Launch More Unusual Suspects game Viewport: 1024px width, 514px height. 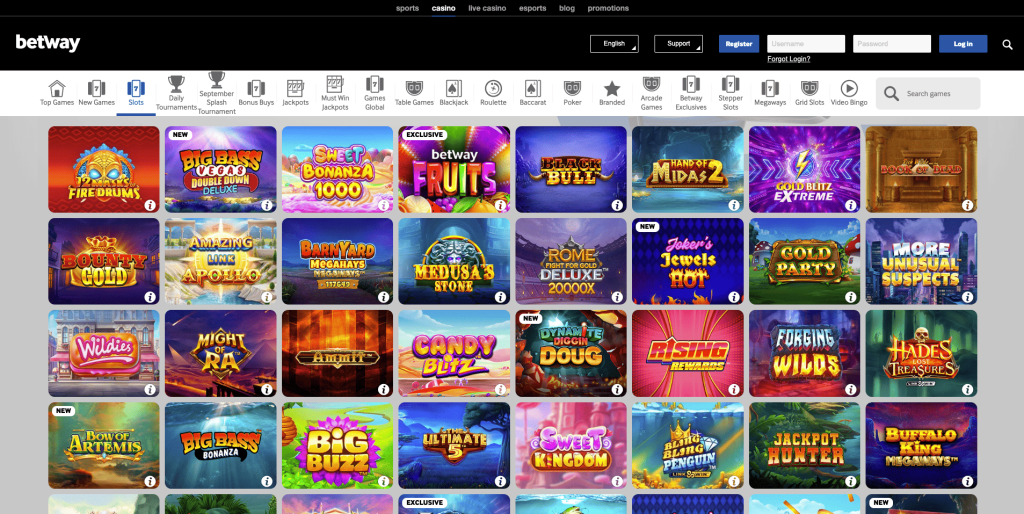[921, 261]
